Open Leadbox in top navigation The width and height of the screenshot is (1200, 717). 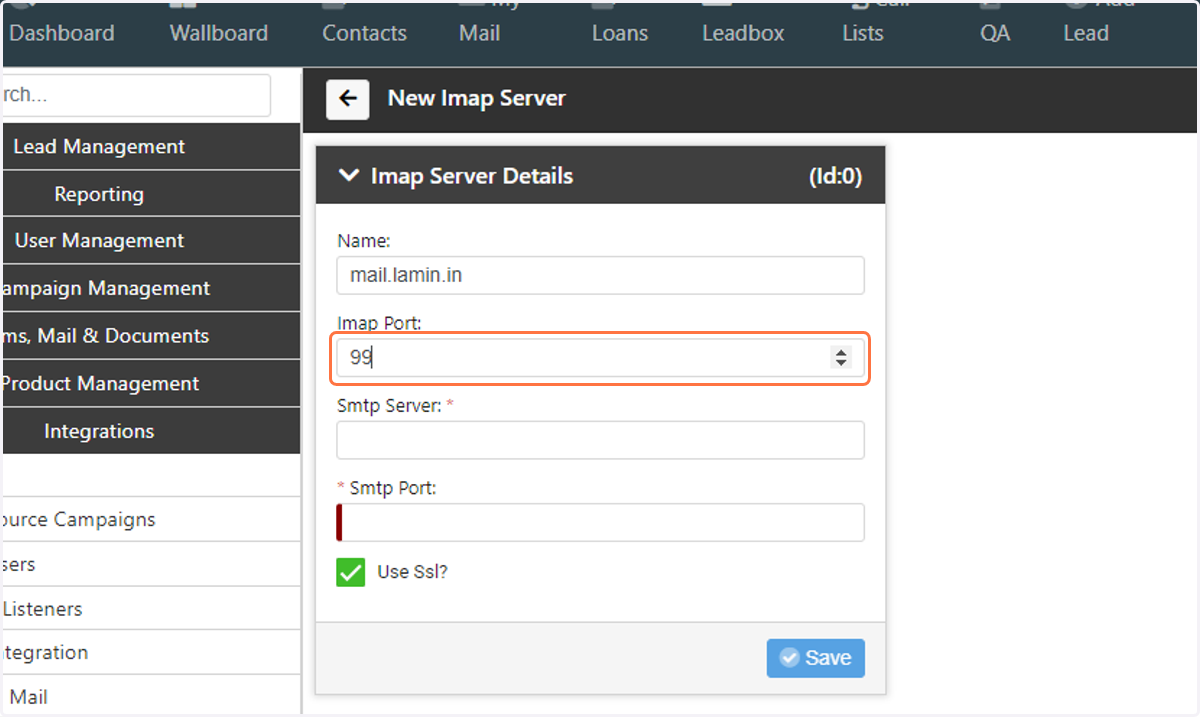point(743,33)
